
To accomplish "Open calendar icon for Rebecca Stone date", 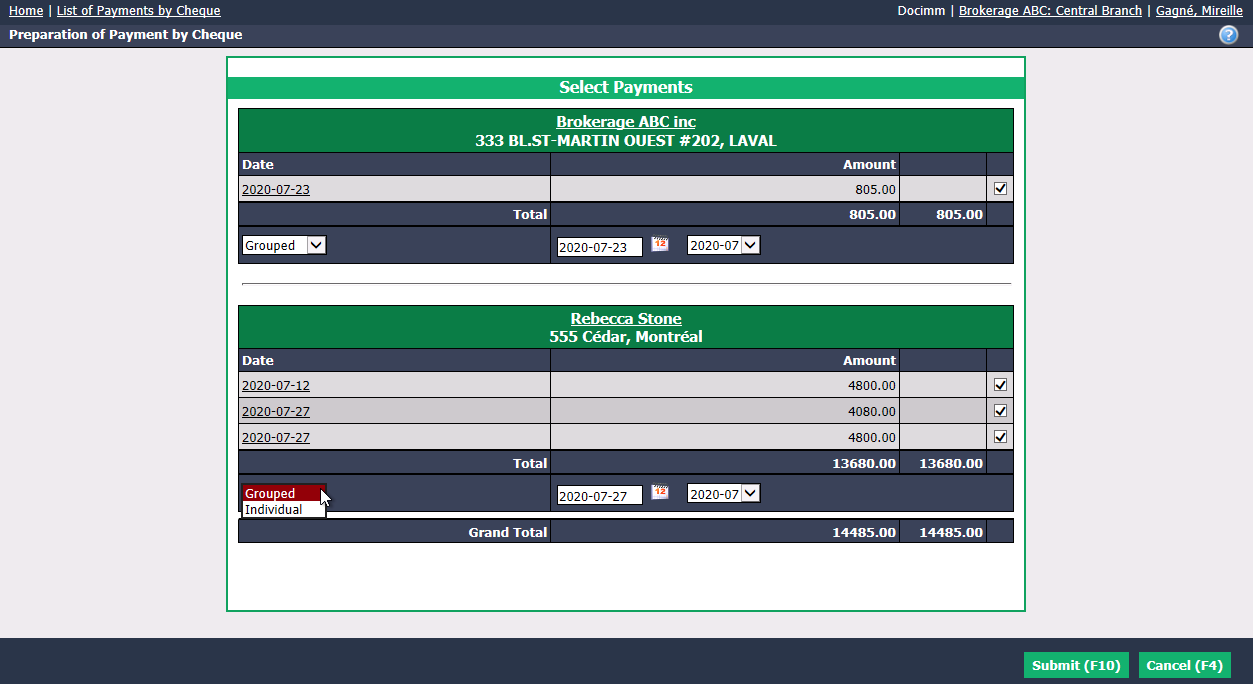I will coord(660,491).
